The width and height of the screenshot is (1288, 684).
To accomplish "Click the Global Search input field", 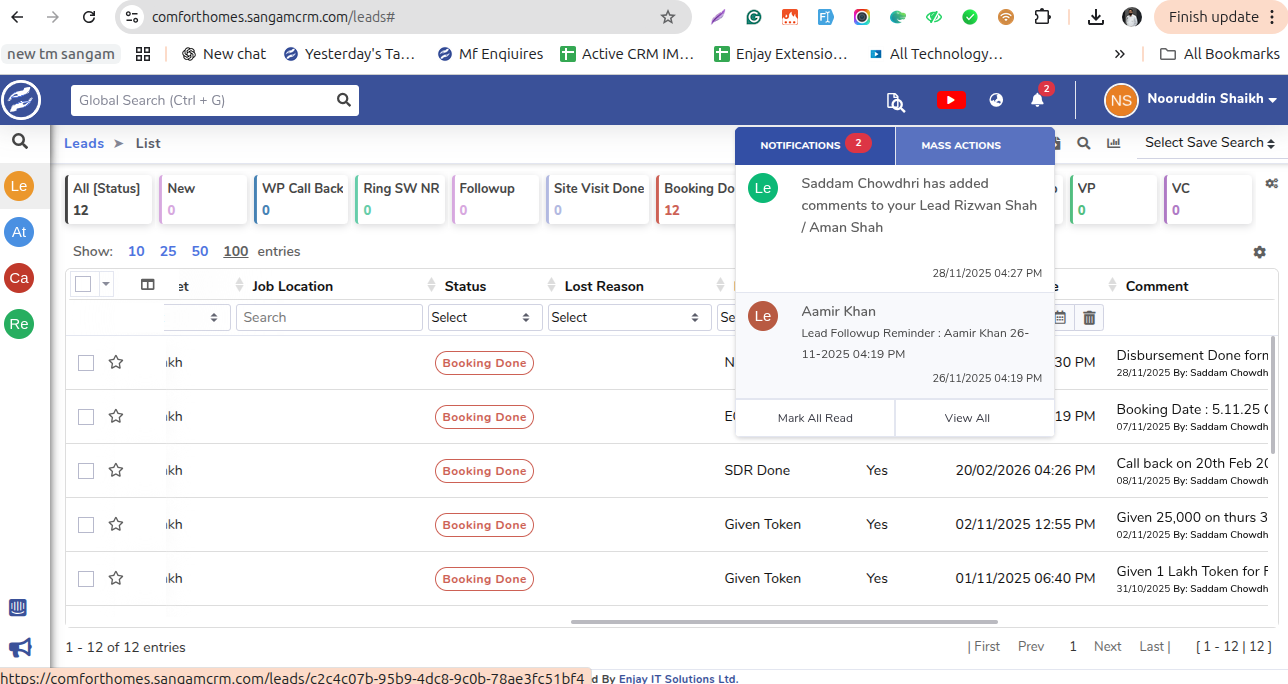I will 205,100.
